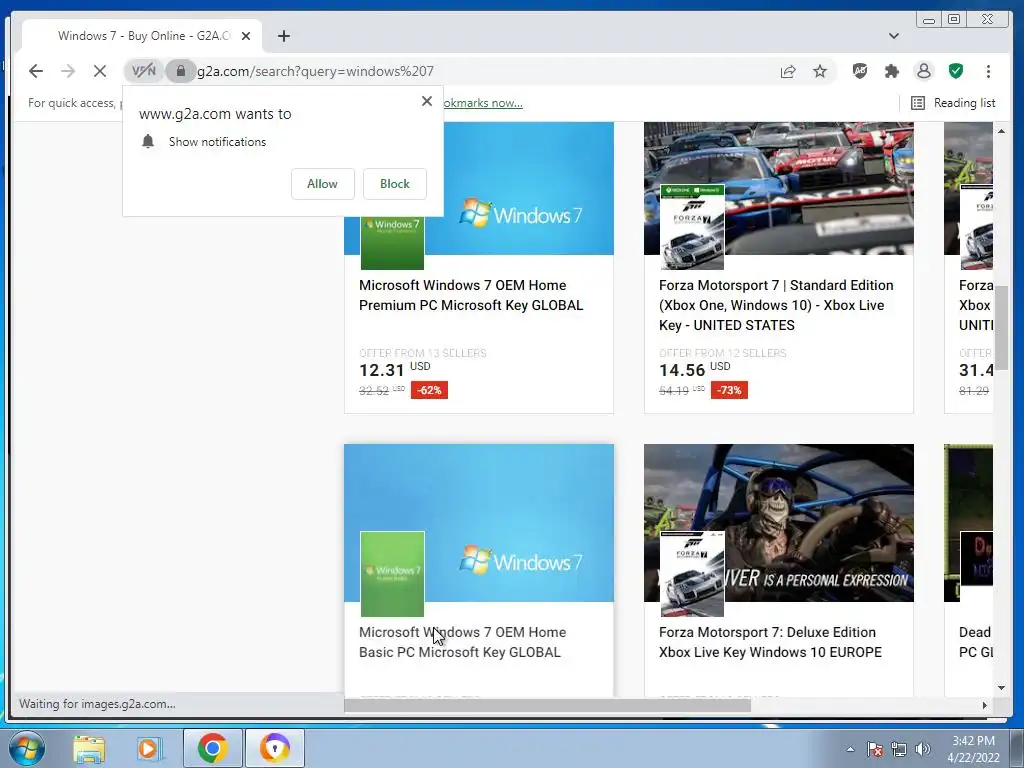This screenshot has width=1024, height=768.
Task: Open a new tab with plus button
Action: 283,36
